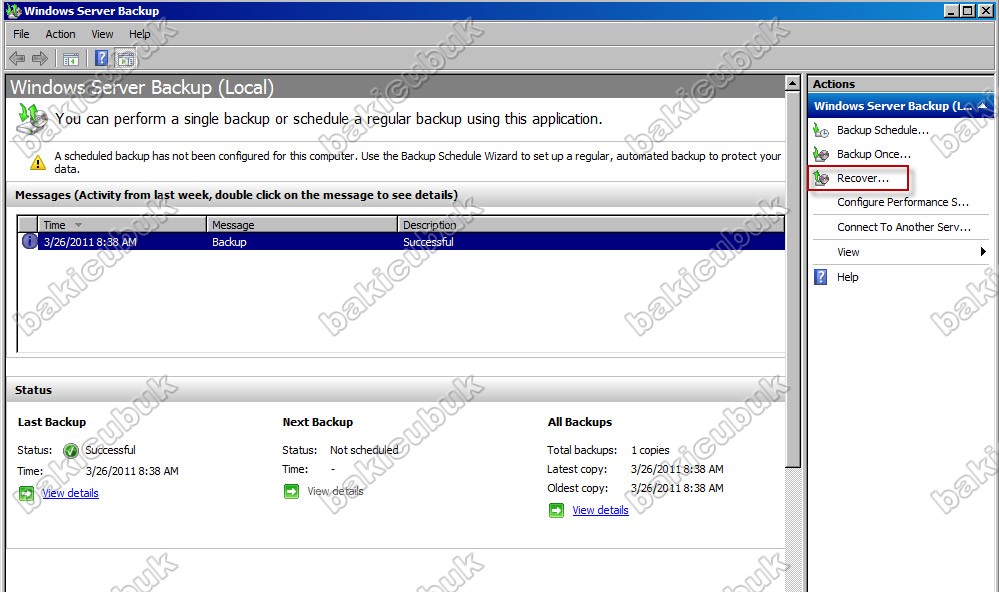Screen dimensions: 999x592
Task: Start Backup Once... action
Action: (x=873, y=154)
